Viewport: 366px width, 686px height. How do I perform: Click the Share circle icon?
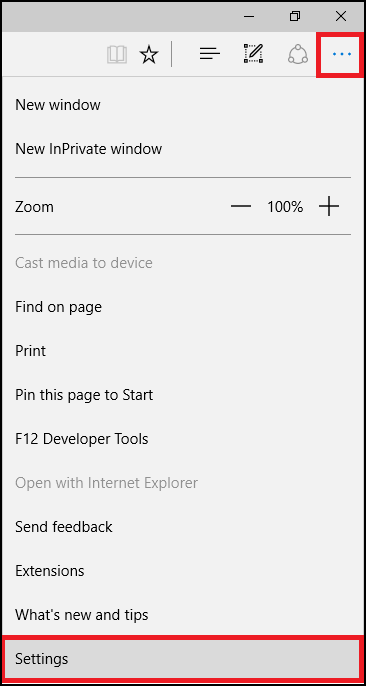tap(298, 55)
